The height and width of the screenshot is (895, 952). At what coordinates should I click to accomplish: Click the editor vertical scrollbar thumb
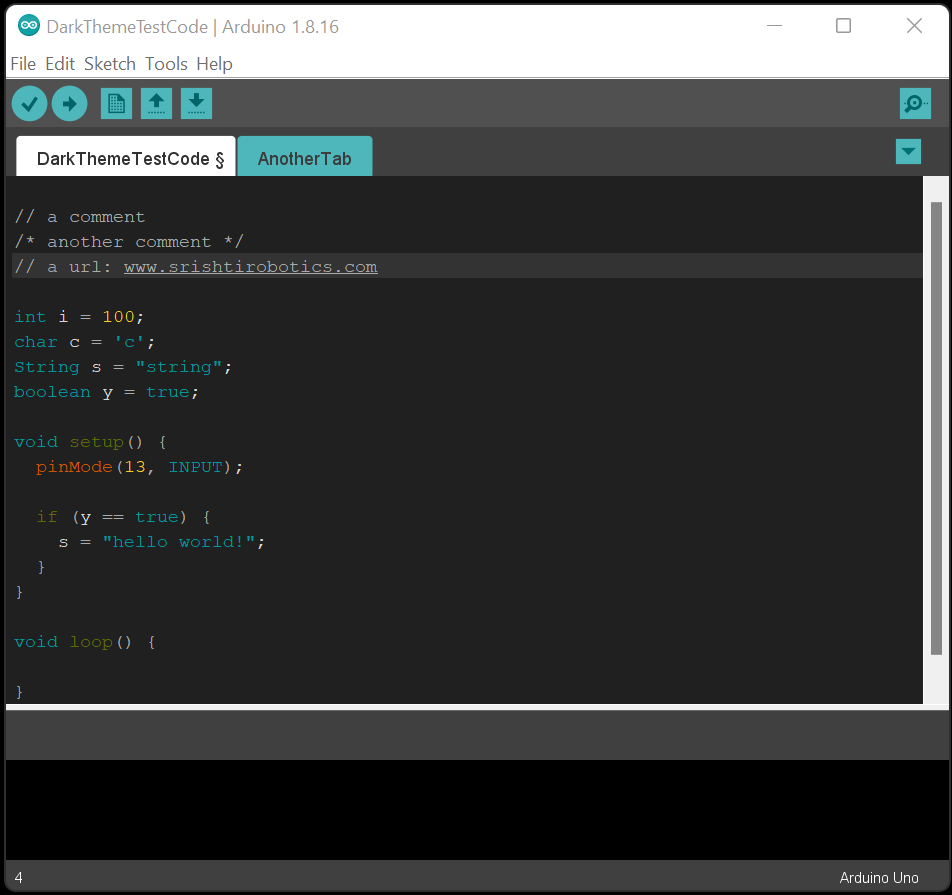coord(936,428)
